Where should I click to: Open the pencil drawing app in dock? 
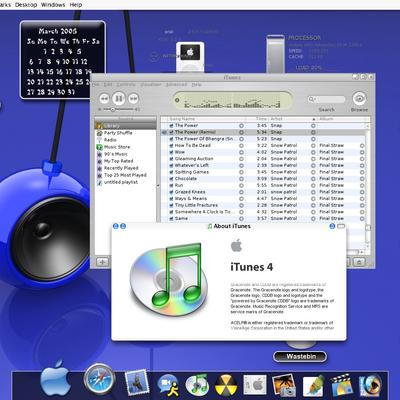pos(313,386)
